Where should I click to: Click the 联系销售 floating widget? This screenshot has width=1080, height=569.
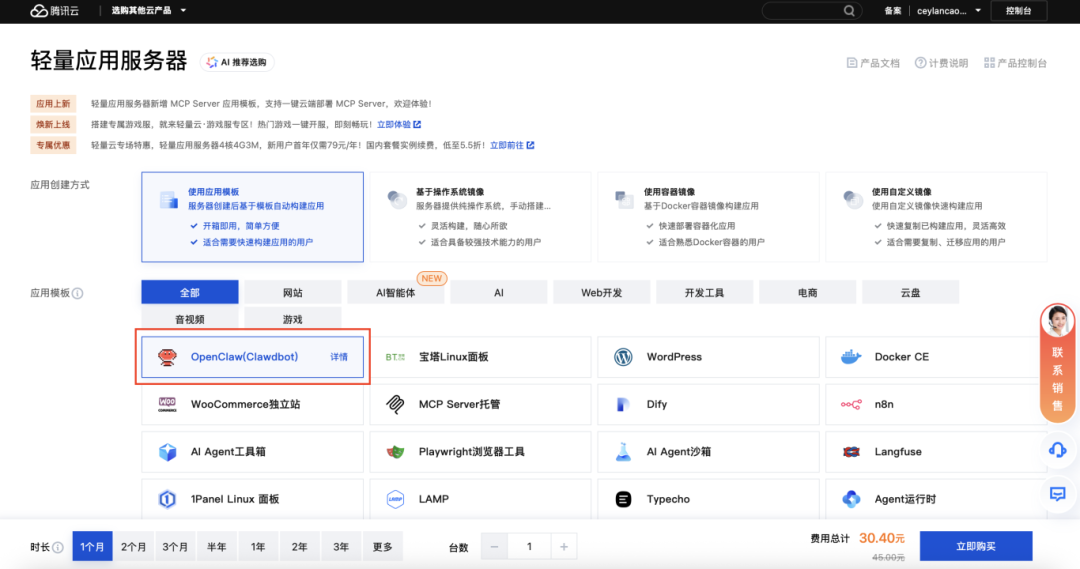1057,362
